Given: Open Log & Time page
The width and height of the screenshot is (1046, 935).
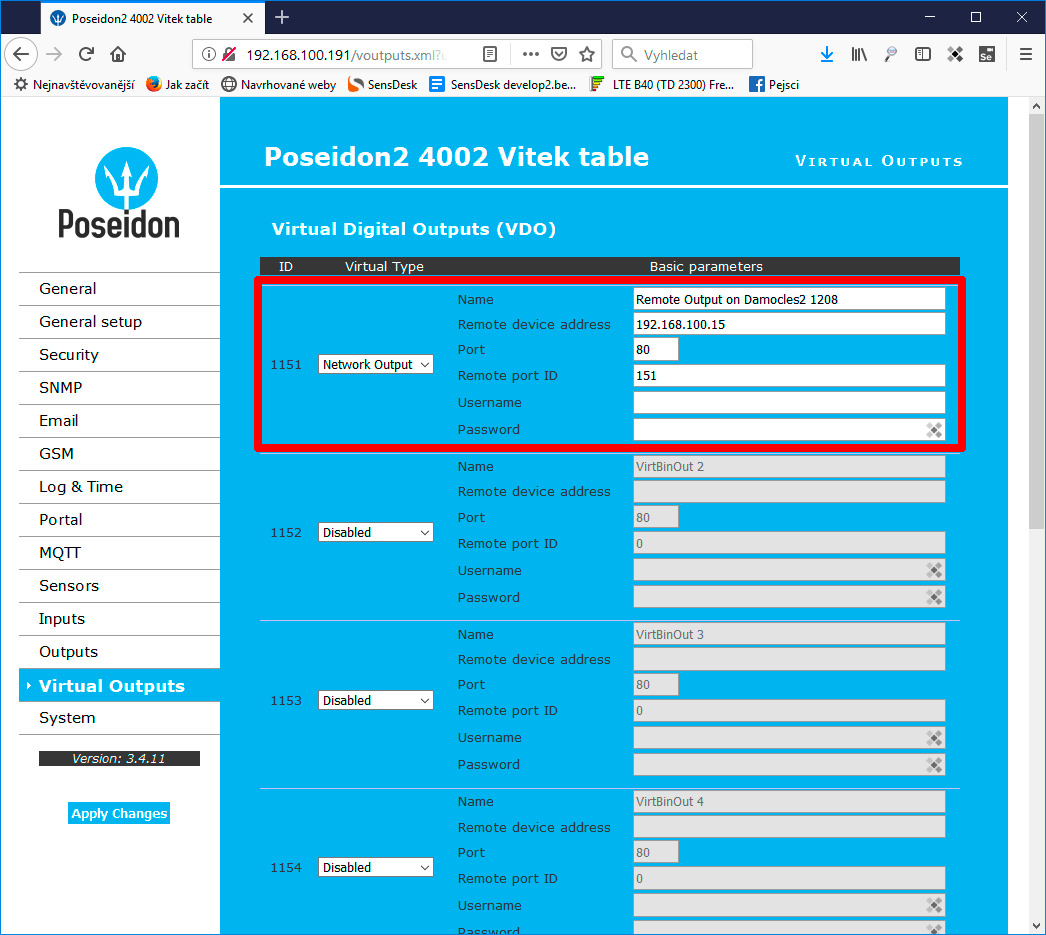Looking at the screenshot, I should tap(119, 487).
